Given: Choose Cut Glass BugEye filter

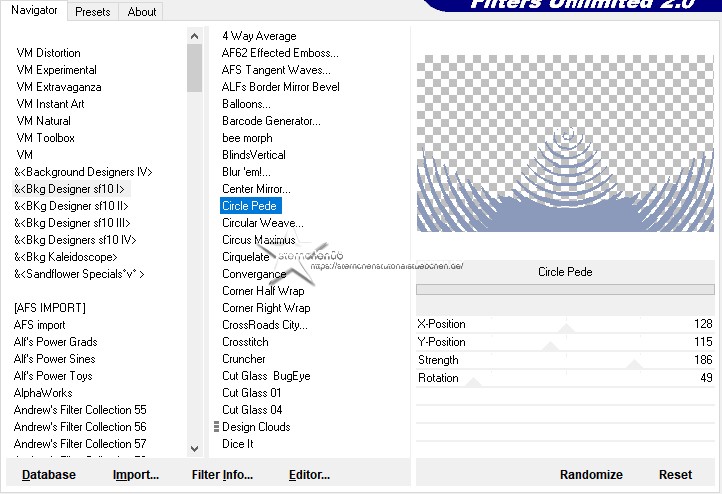Looking at the screenshot, I should coord(266,376).
